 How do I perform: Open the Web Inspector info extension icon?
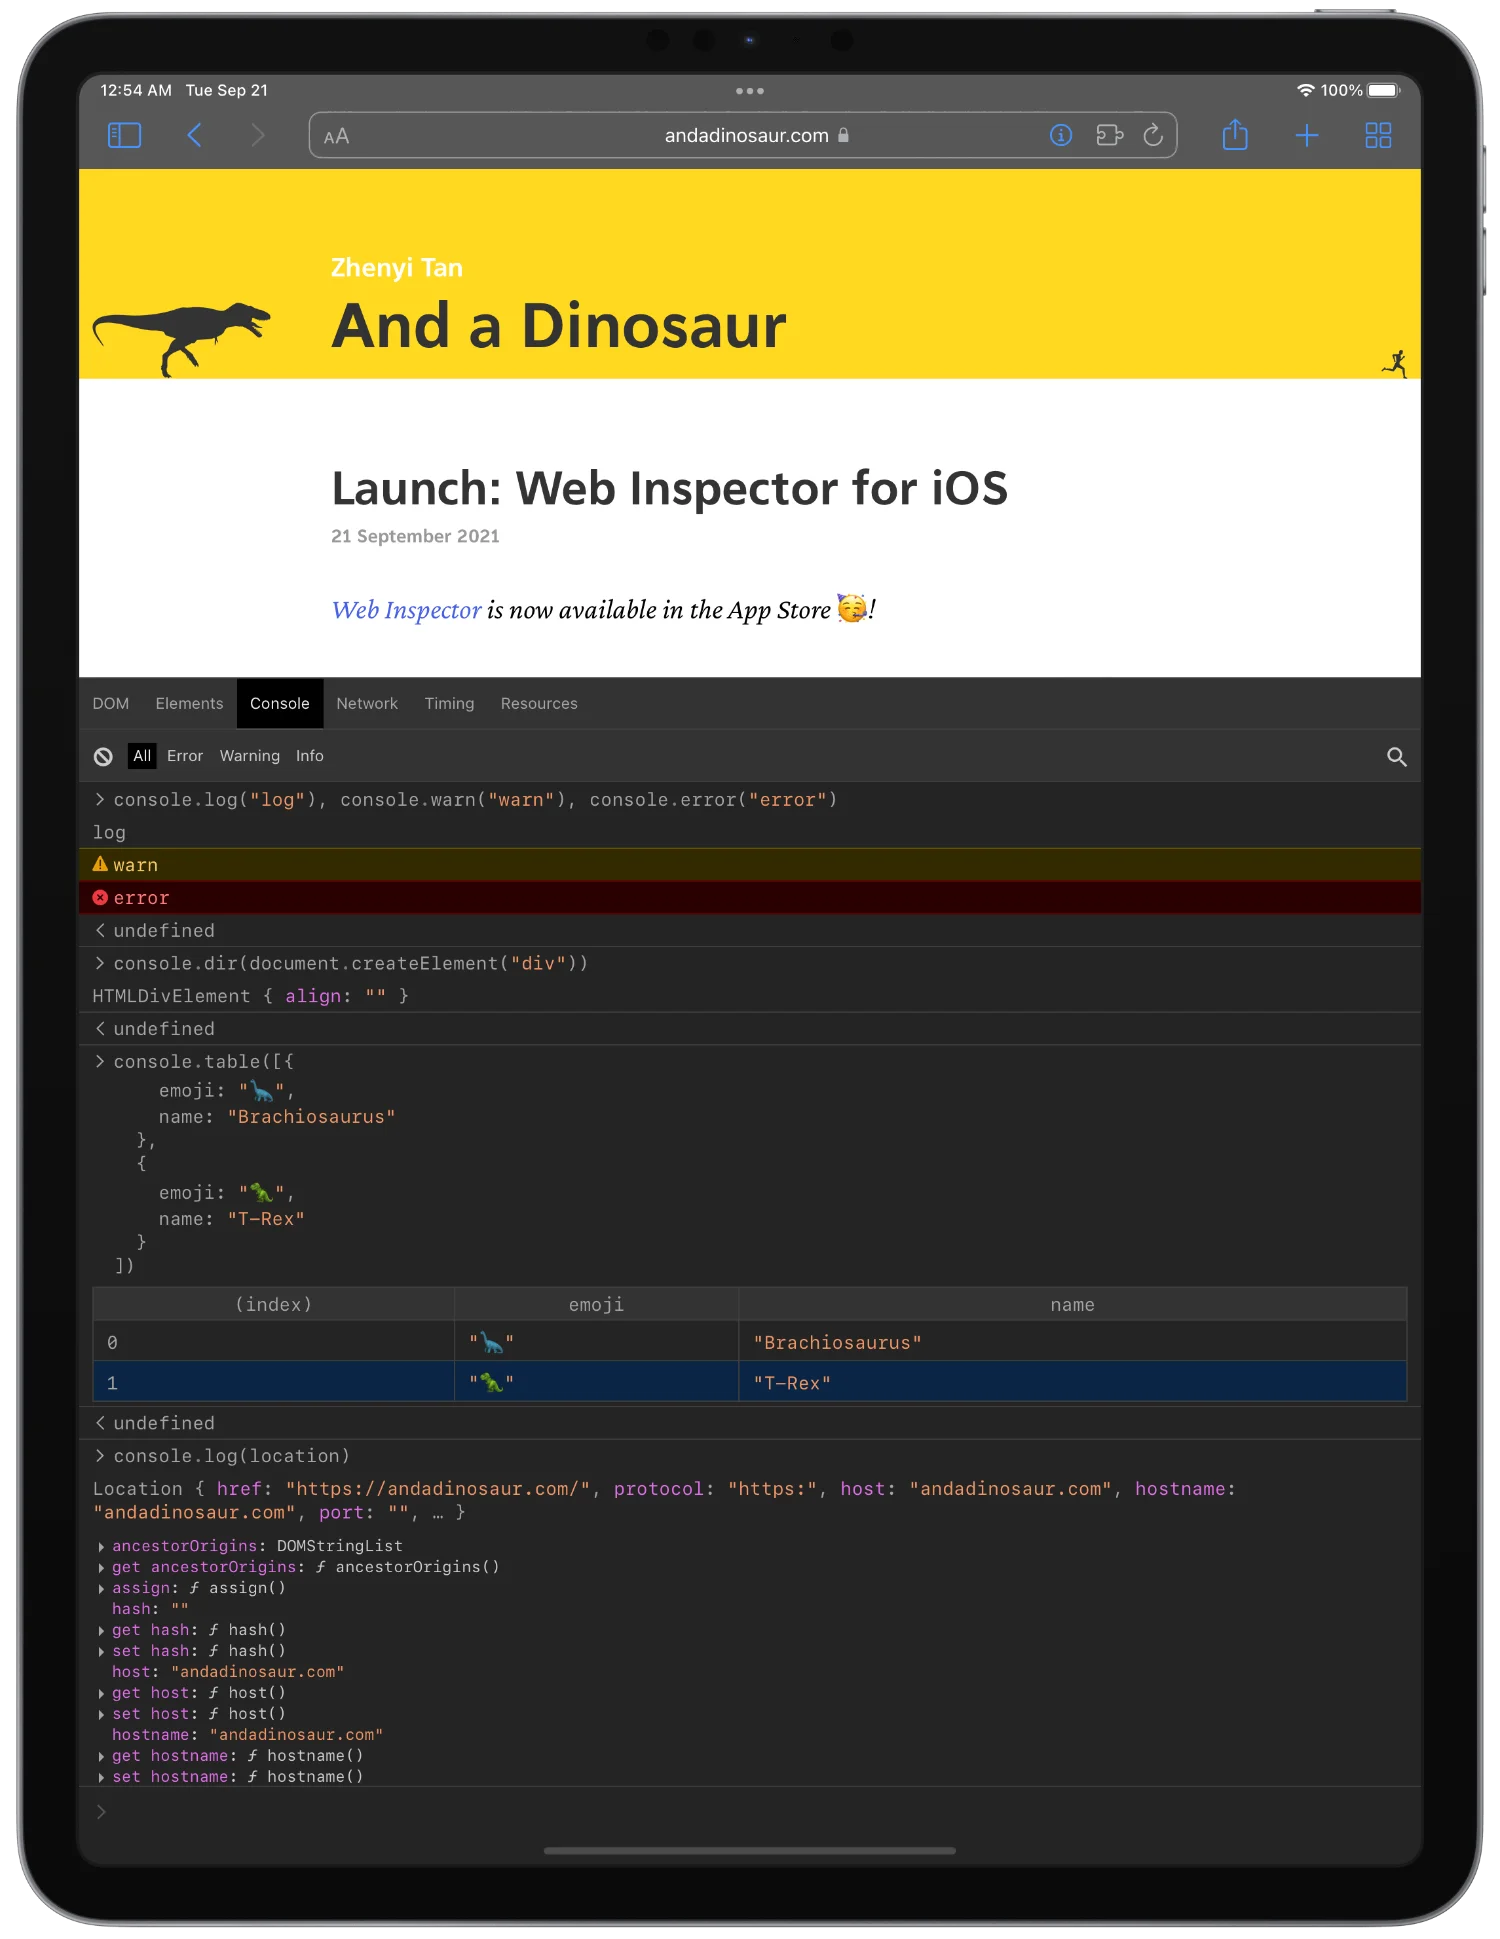(1061, 135)
